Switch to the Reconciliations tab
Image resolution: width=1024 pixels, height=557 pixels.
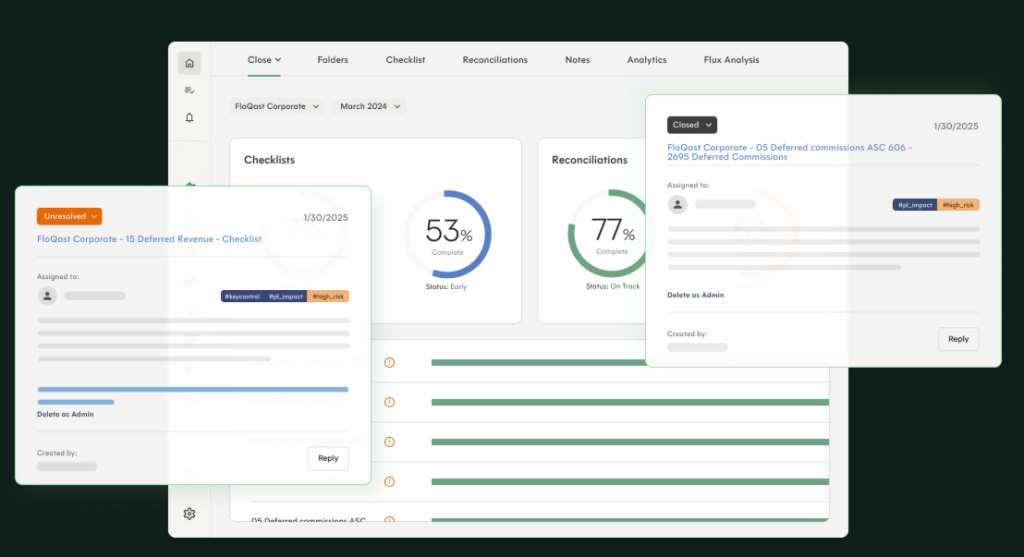[x=495, y=60]
